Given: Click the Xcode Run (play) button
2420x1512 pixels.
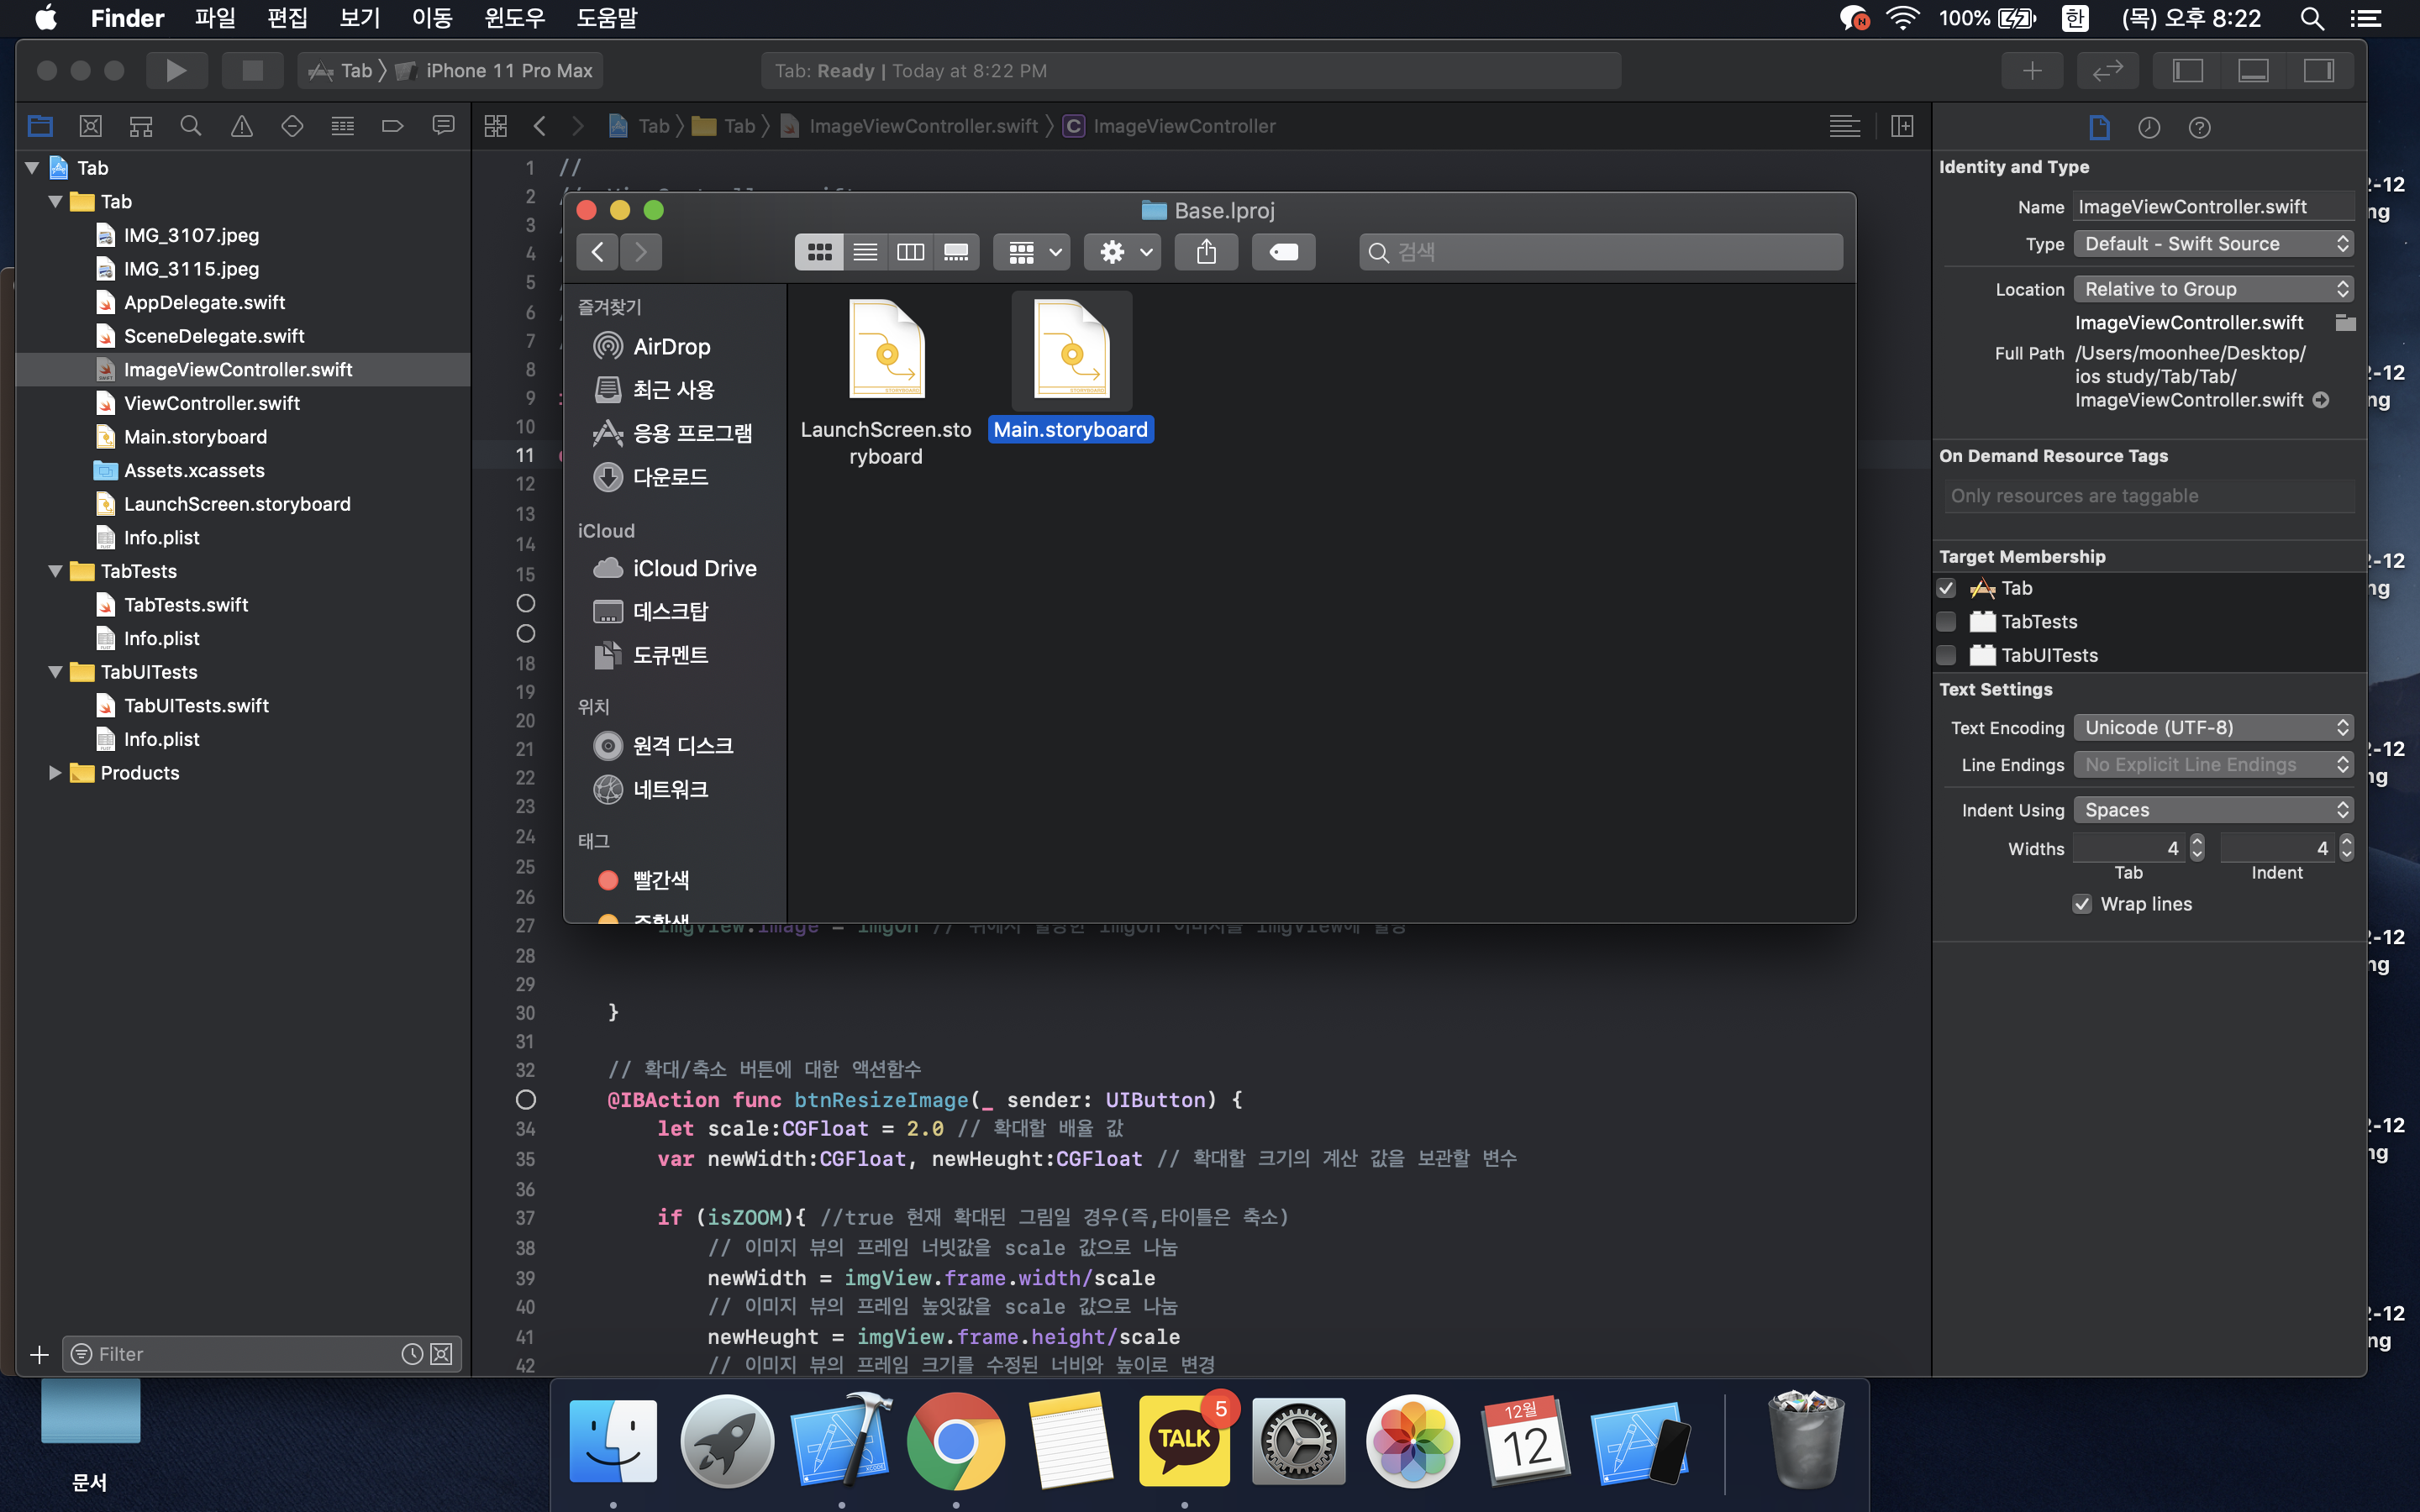Looking at the screenshot, I should [x=176, y=70].
